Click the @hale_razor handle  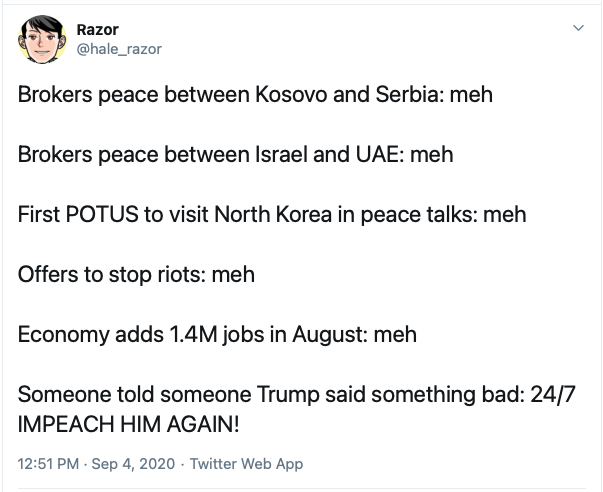pyautogui.click(x=117, y=46)
